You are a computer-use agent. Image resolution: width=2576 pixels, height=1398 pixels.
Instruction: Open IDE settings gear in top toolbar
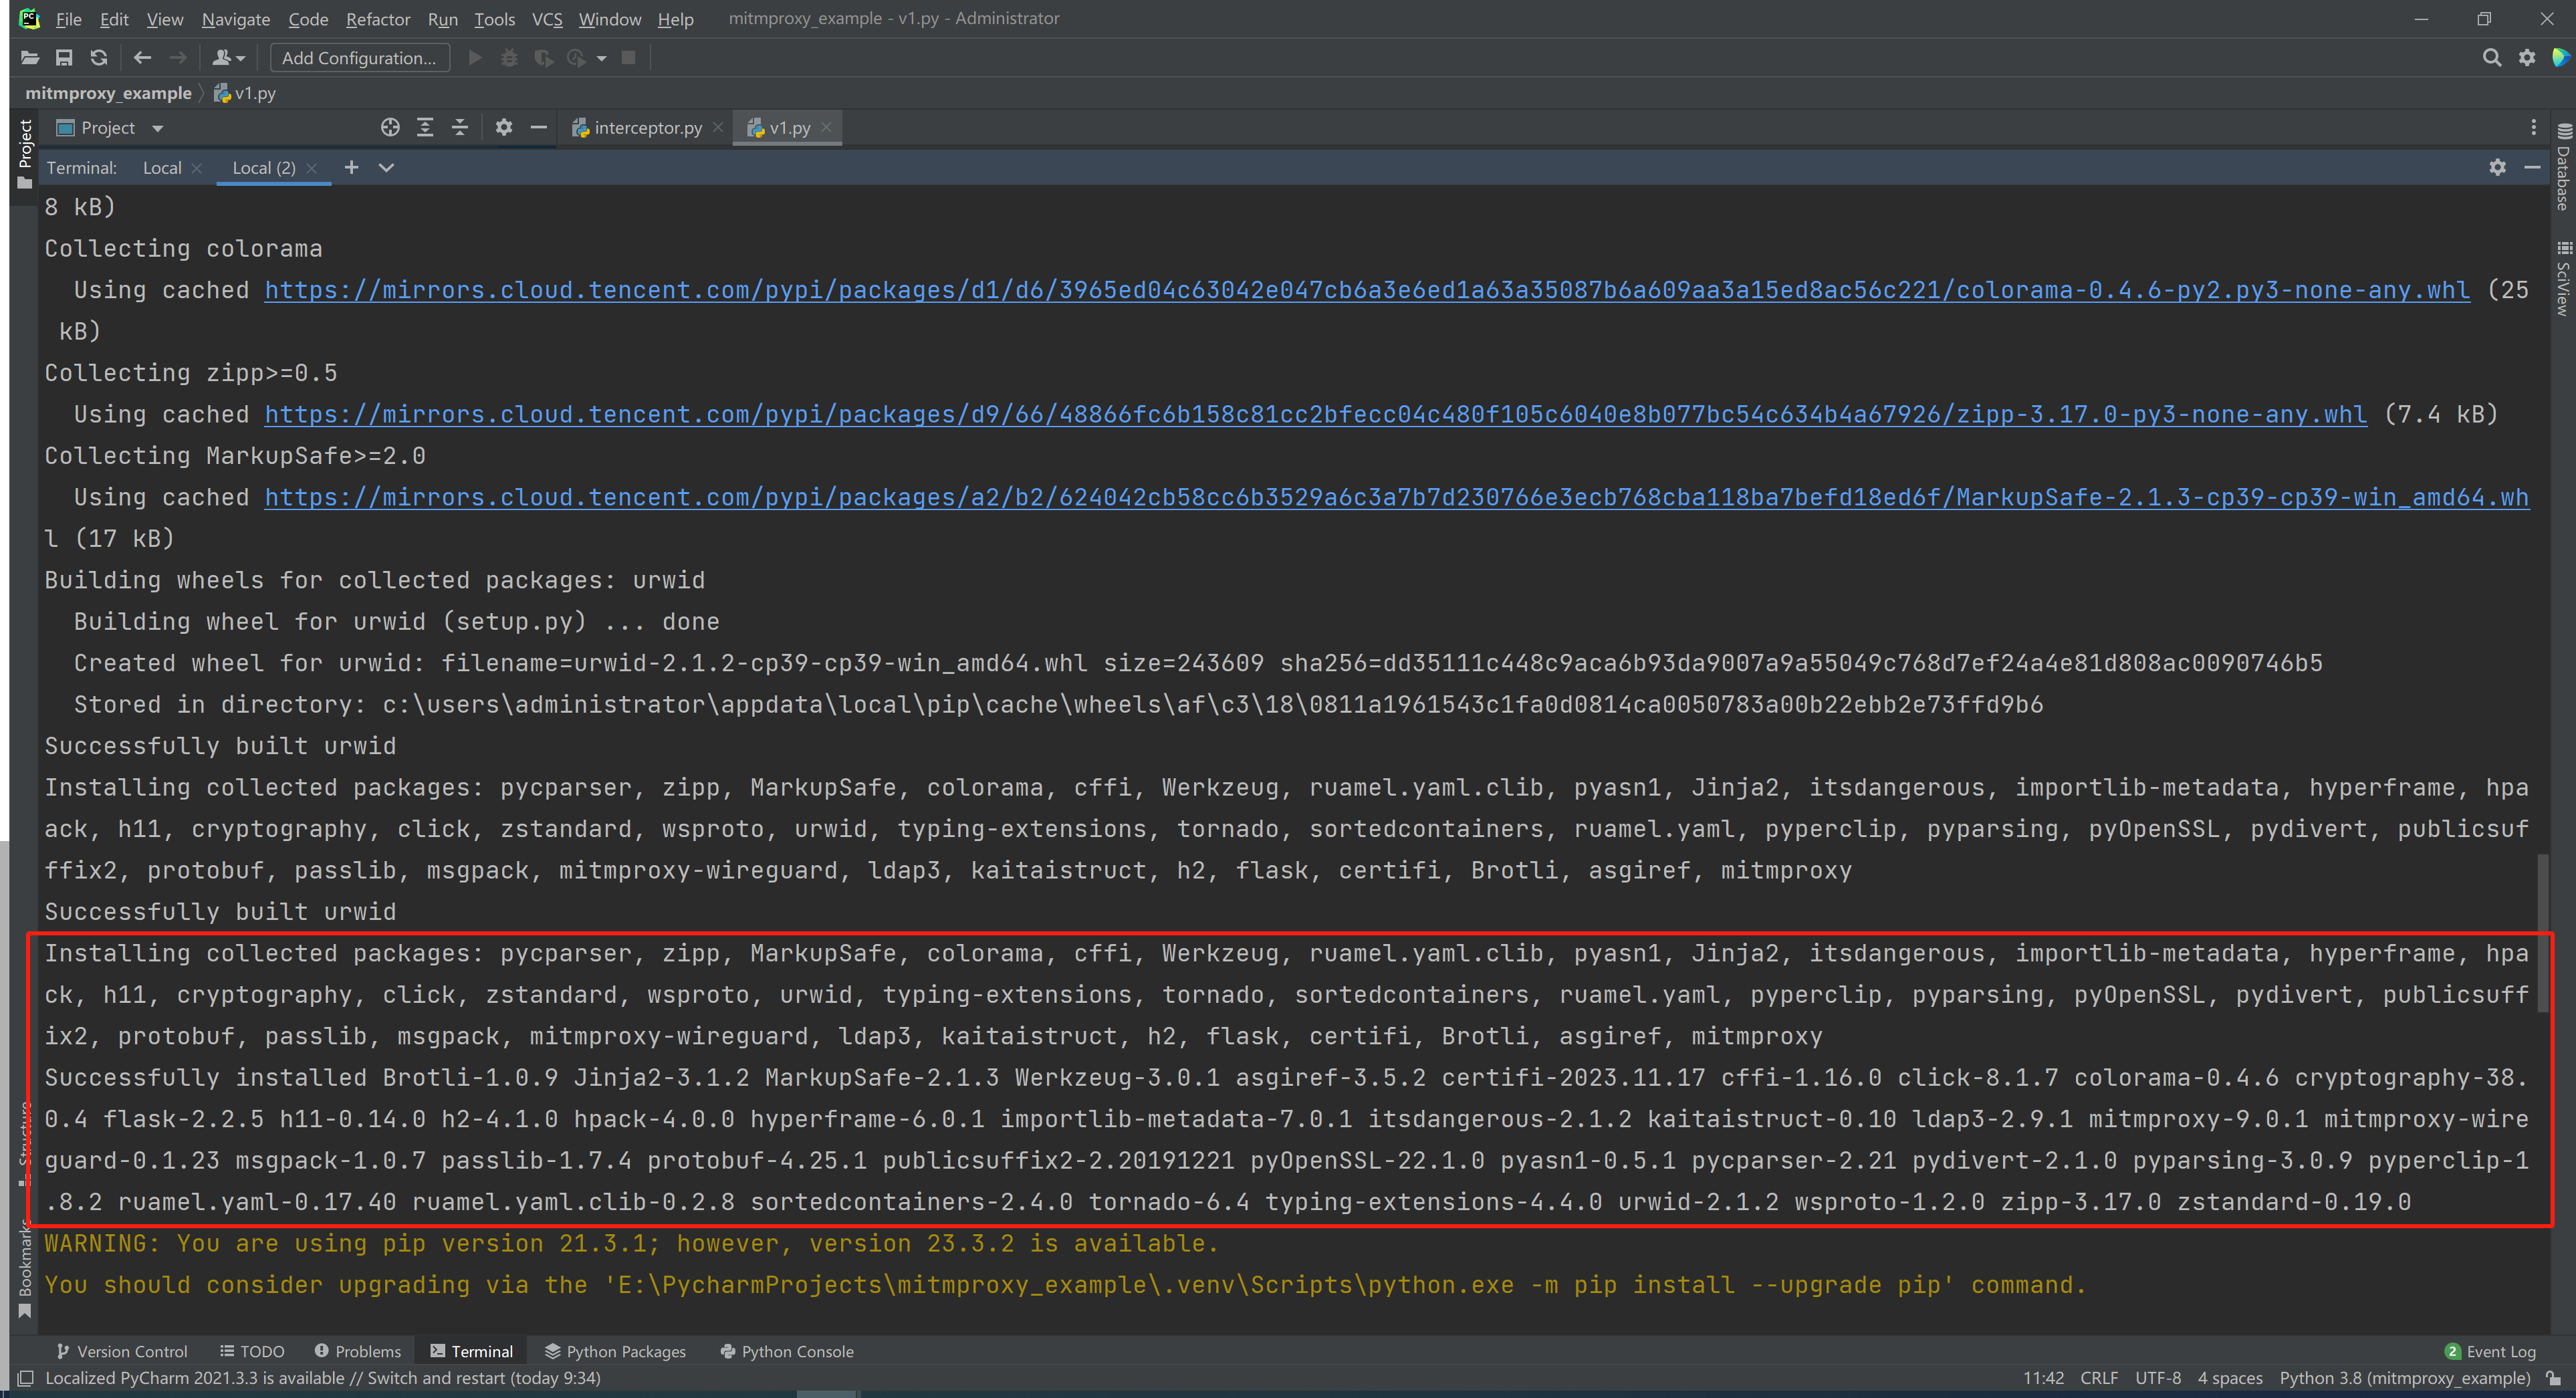[2527, 58]
